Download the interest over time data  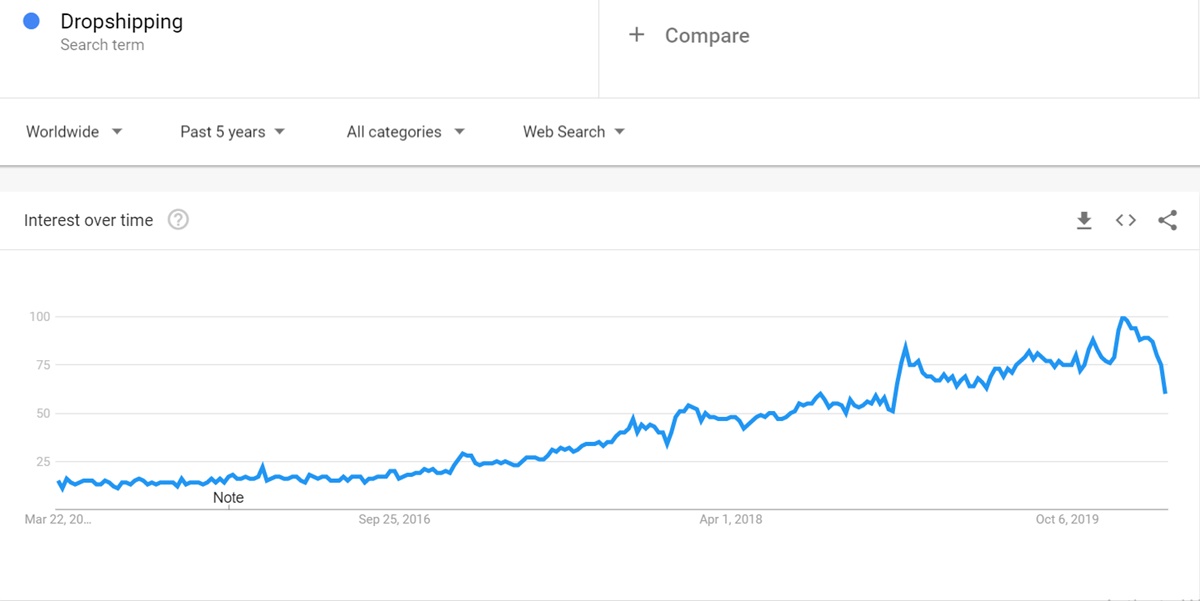tap(1084, 221)
